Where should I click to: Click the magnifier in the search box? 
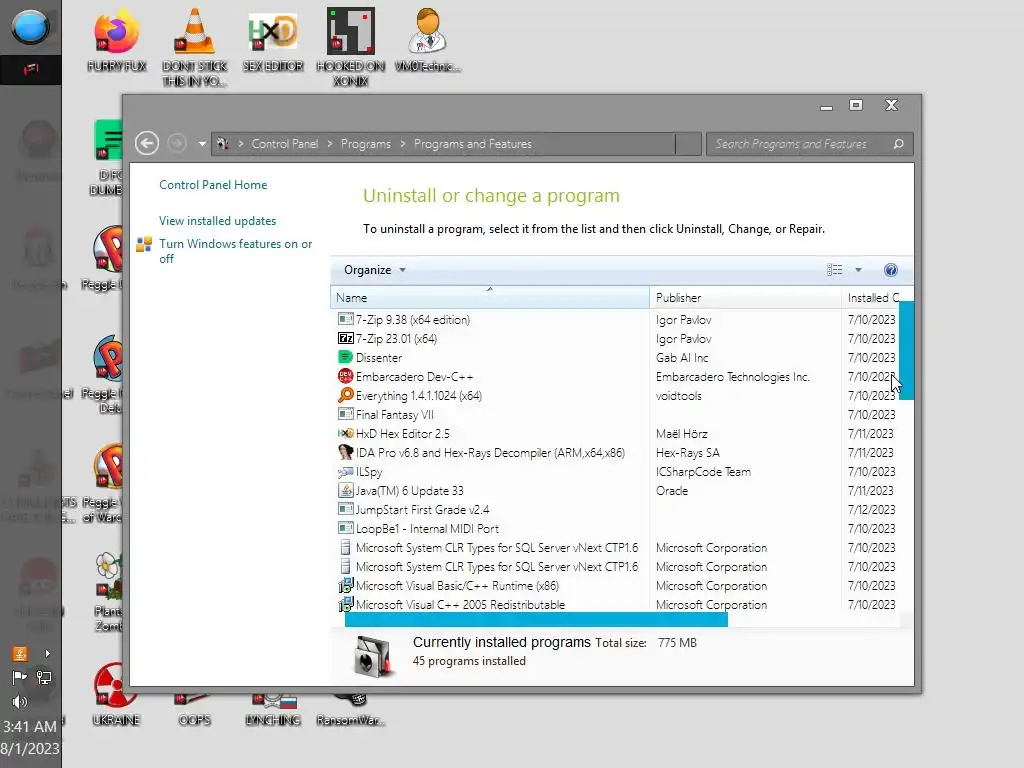click(899, 144)
